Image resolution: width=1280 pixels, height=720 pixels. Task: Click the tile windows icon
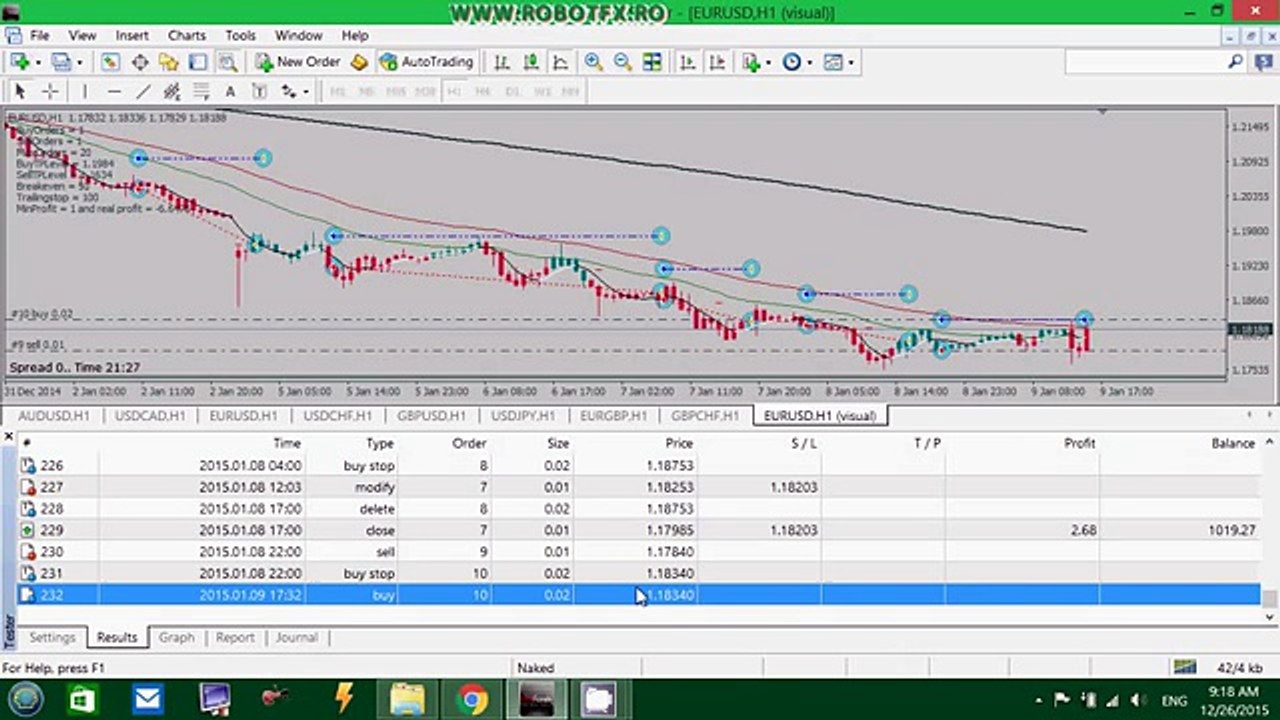click(652, 62)
